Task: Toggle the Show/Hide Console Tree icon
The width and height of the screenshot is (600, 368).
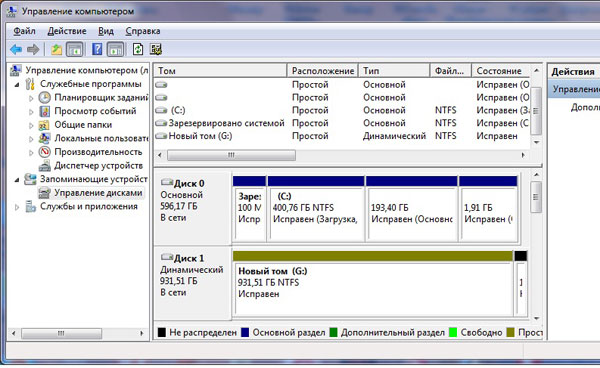Action: point(75,49)
